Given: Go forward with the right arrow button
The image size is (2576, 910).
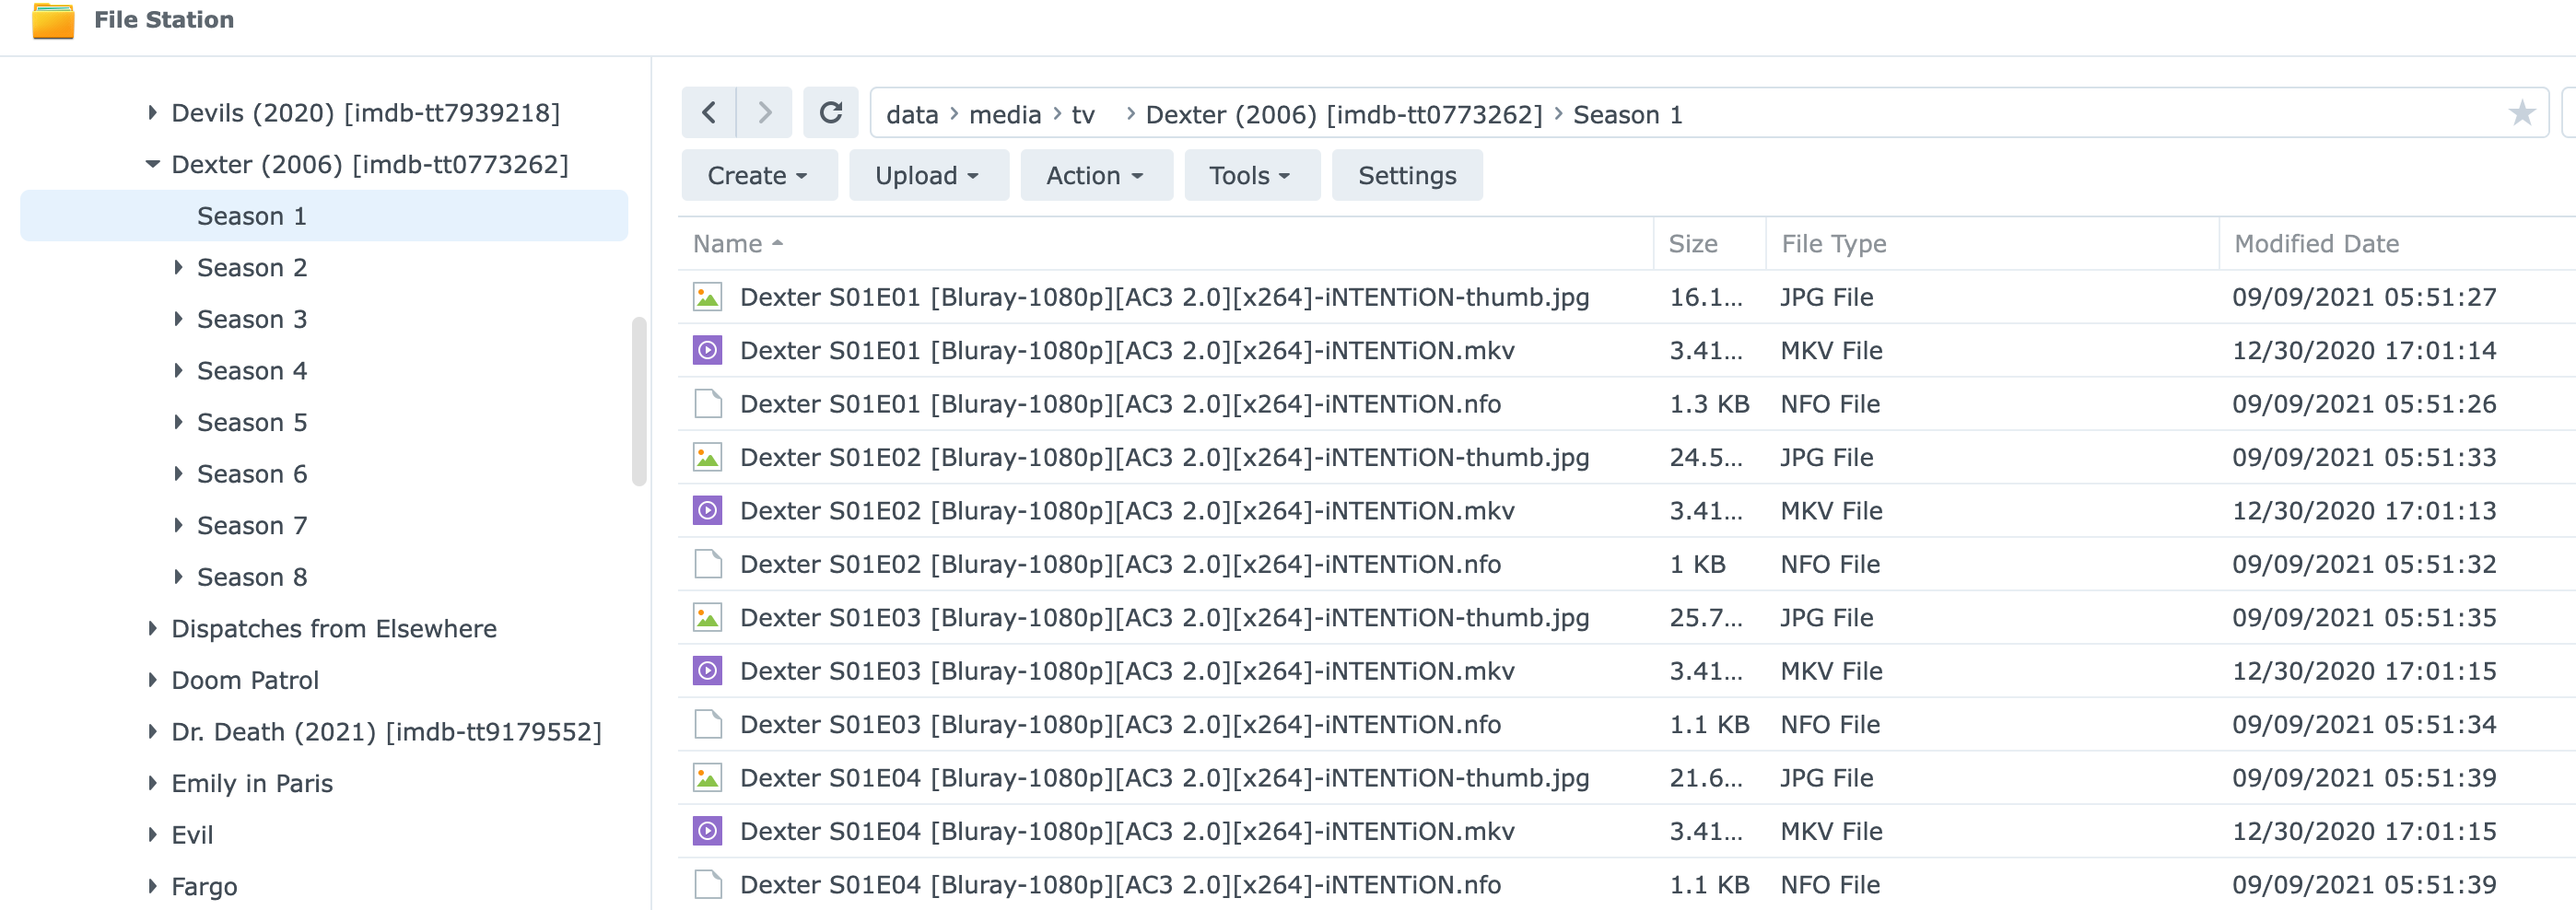Looking at the screenshot, I should pos(765,113).
